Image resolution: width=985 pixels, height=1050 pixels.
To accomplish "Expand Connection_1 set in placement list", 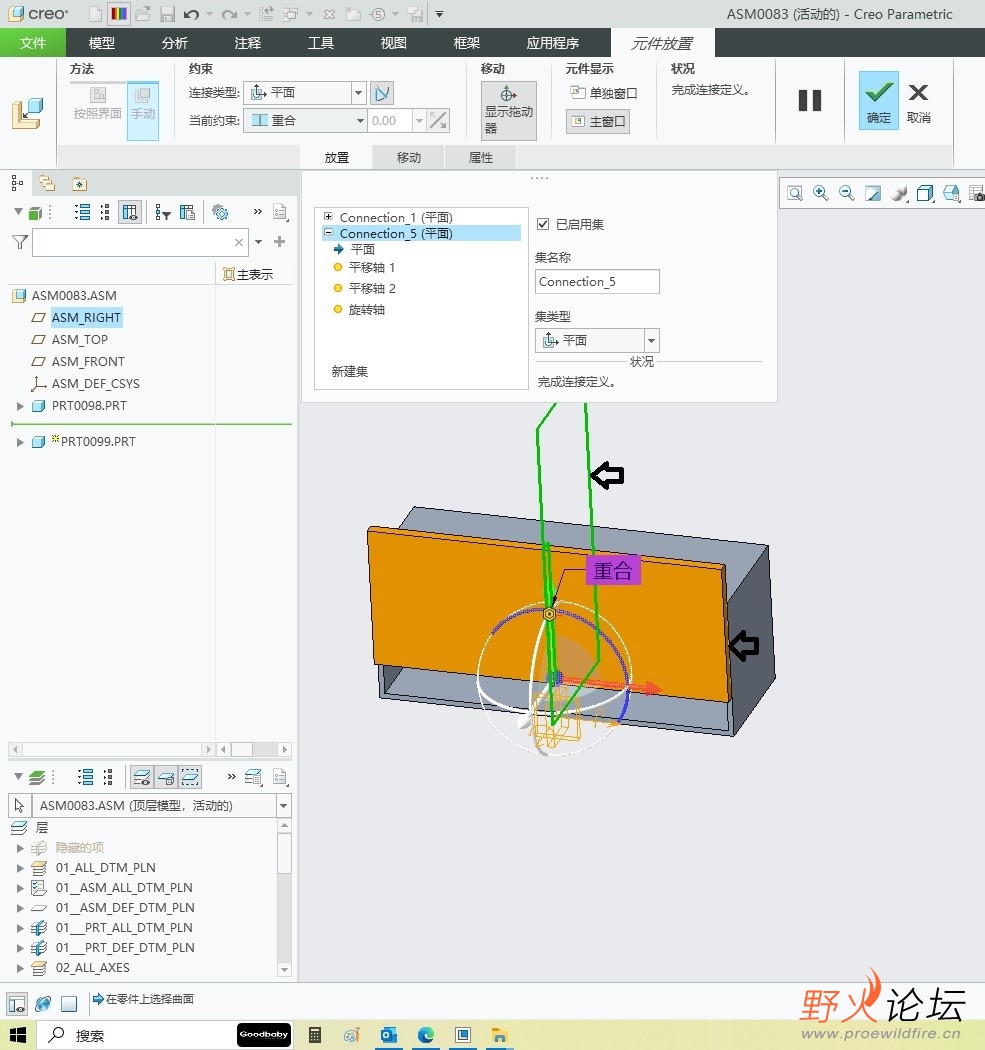I will pyautogui.click(x=328, y=216).
